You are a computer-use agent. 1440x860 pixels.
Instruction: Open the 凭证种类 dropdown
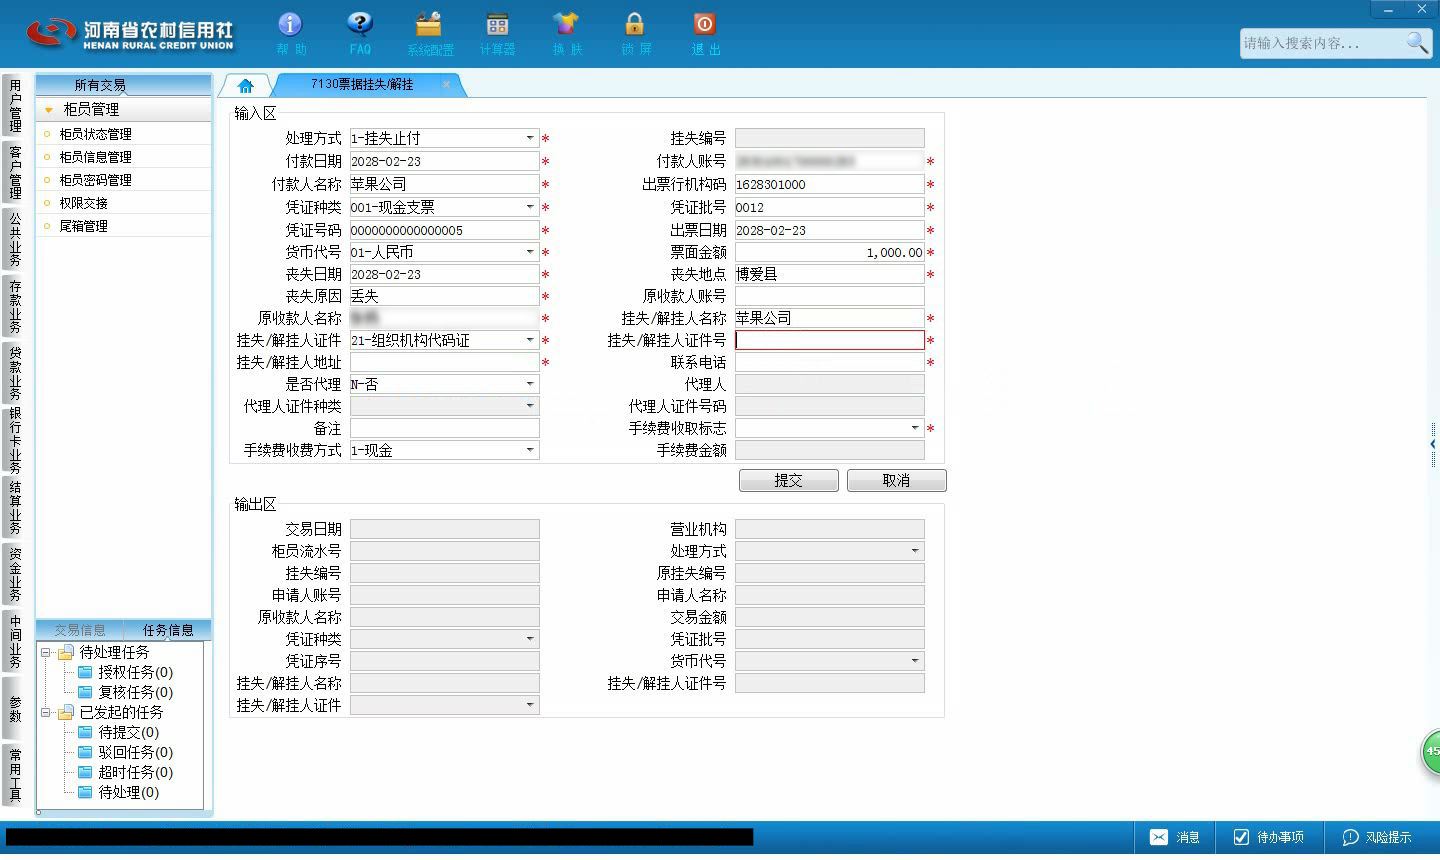click(530, 207)
